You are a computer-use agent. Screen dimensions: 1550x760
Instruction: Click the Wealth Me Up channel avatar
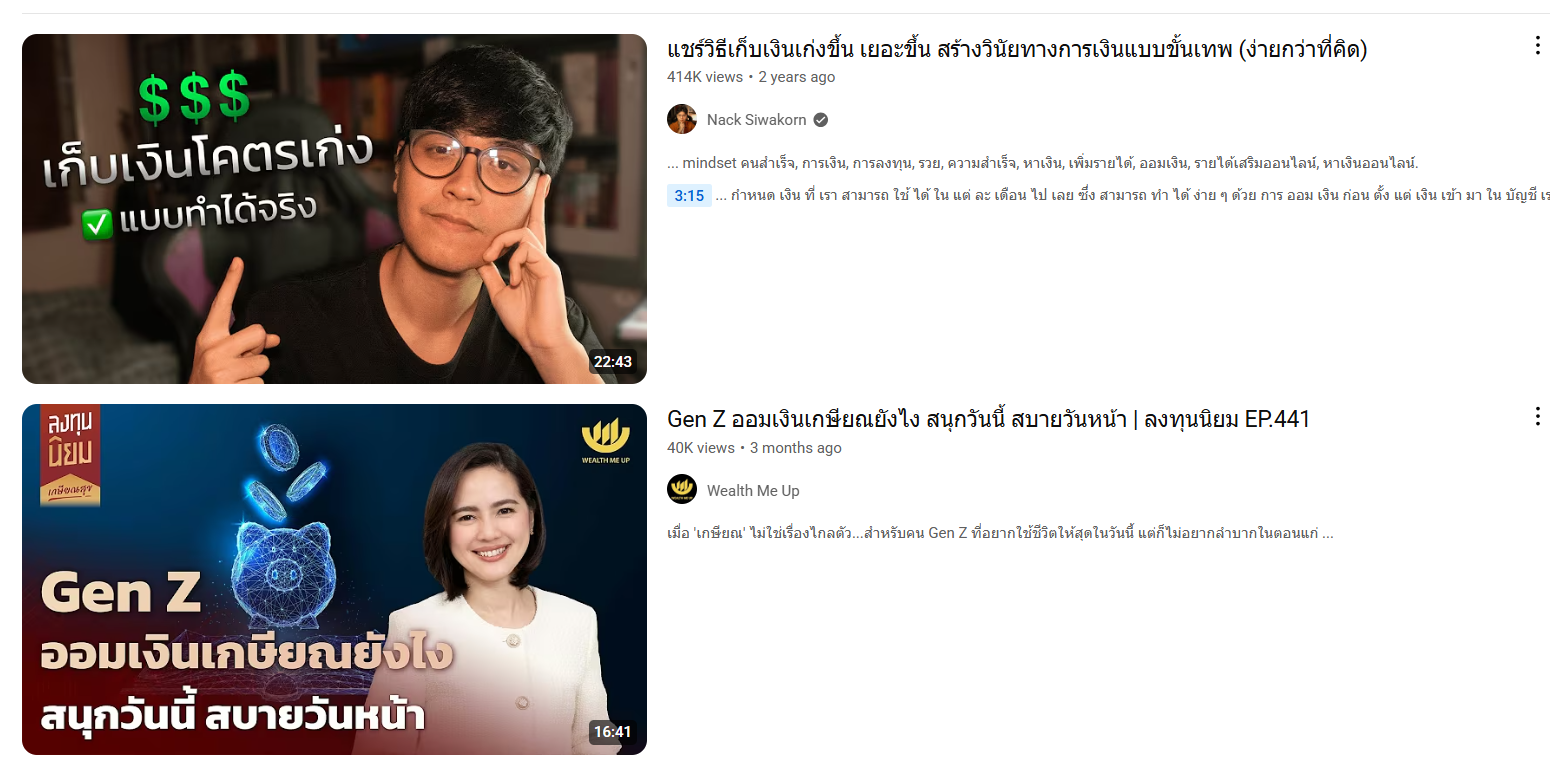[x=682, y=490]
